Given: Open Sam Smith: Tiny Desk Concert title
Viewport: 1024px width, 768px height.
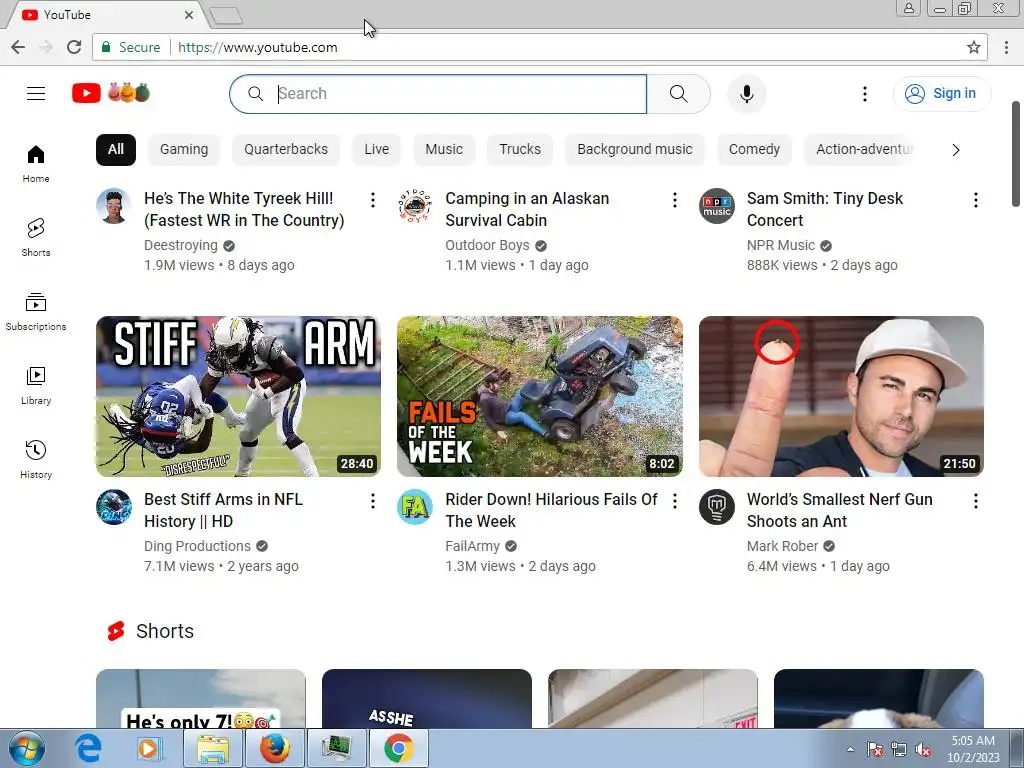Looking at the screenshot, I should [x=825, y=209].
